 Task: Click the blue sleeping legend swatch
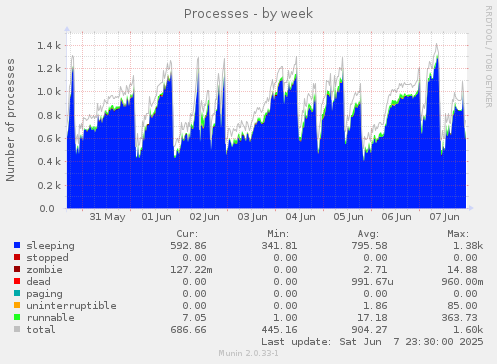17,245
